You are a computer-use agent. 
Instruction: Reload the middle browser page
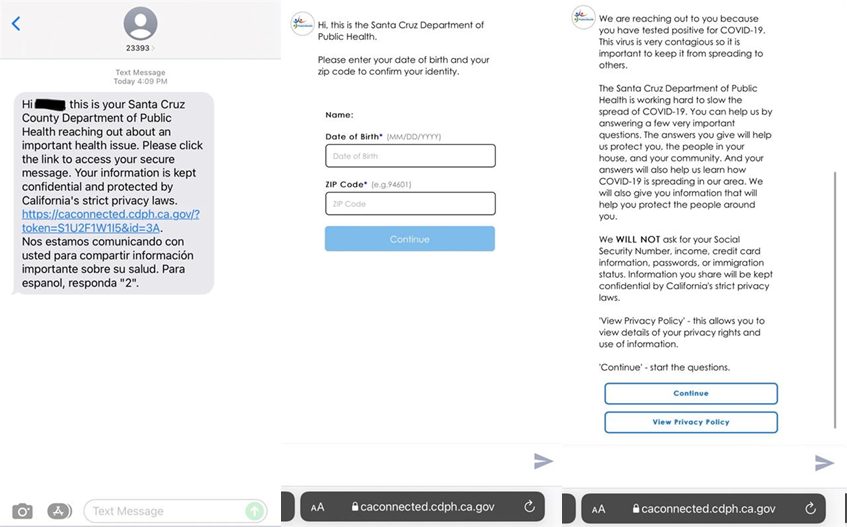[x=529, y=506]
